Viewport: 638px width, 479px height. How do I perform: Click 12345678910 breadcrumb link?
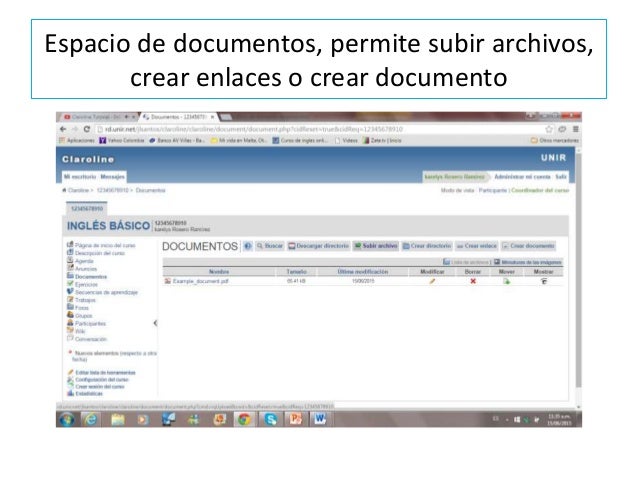click(112, 190)
